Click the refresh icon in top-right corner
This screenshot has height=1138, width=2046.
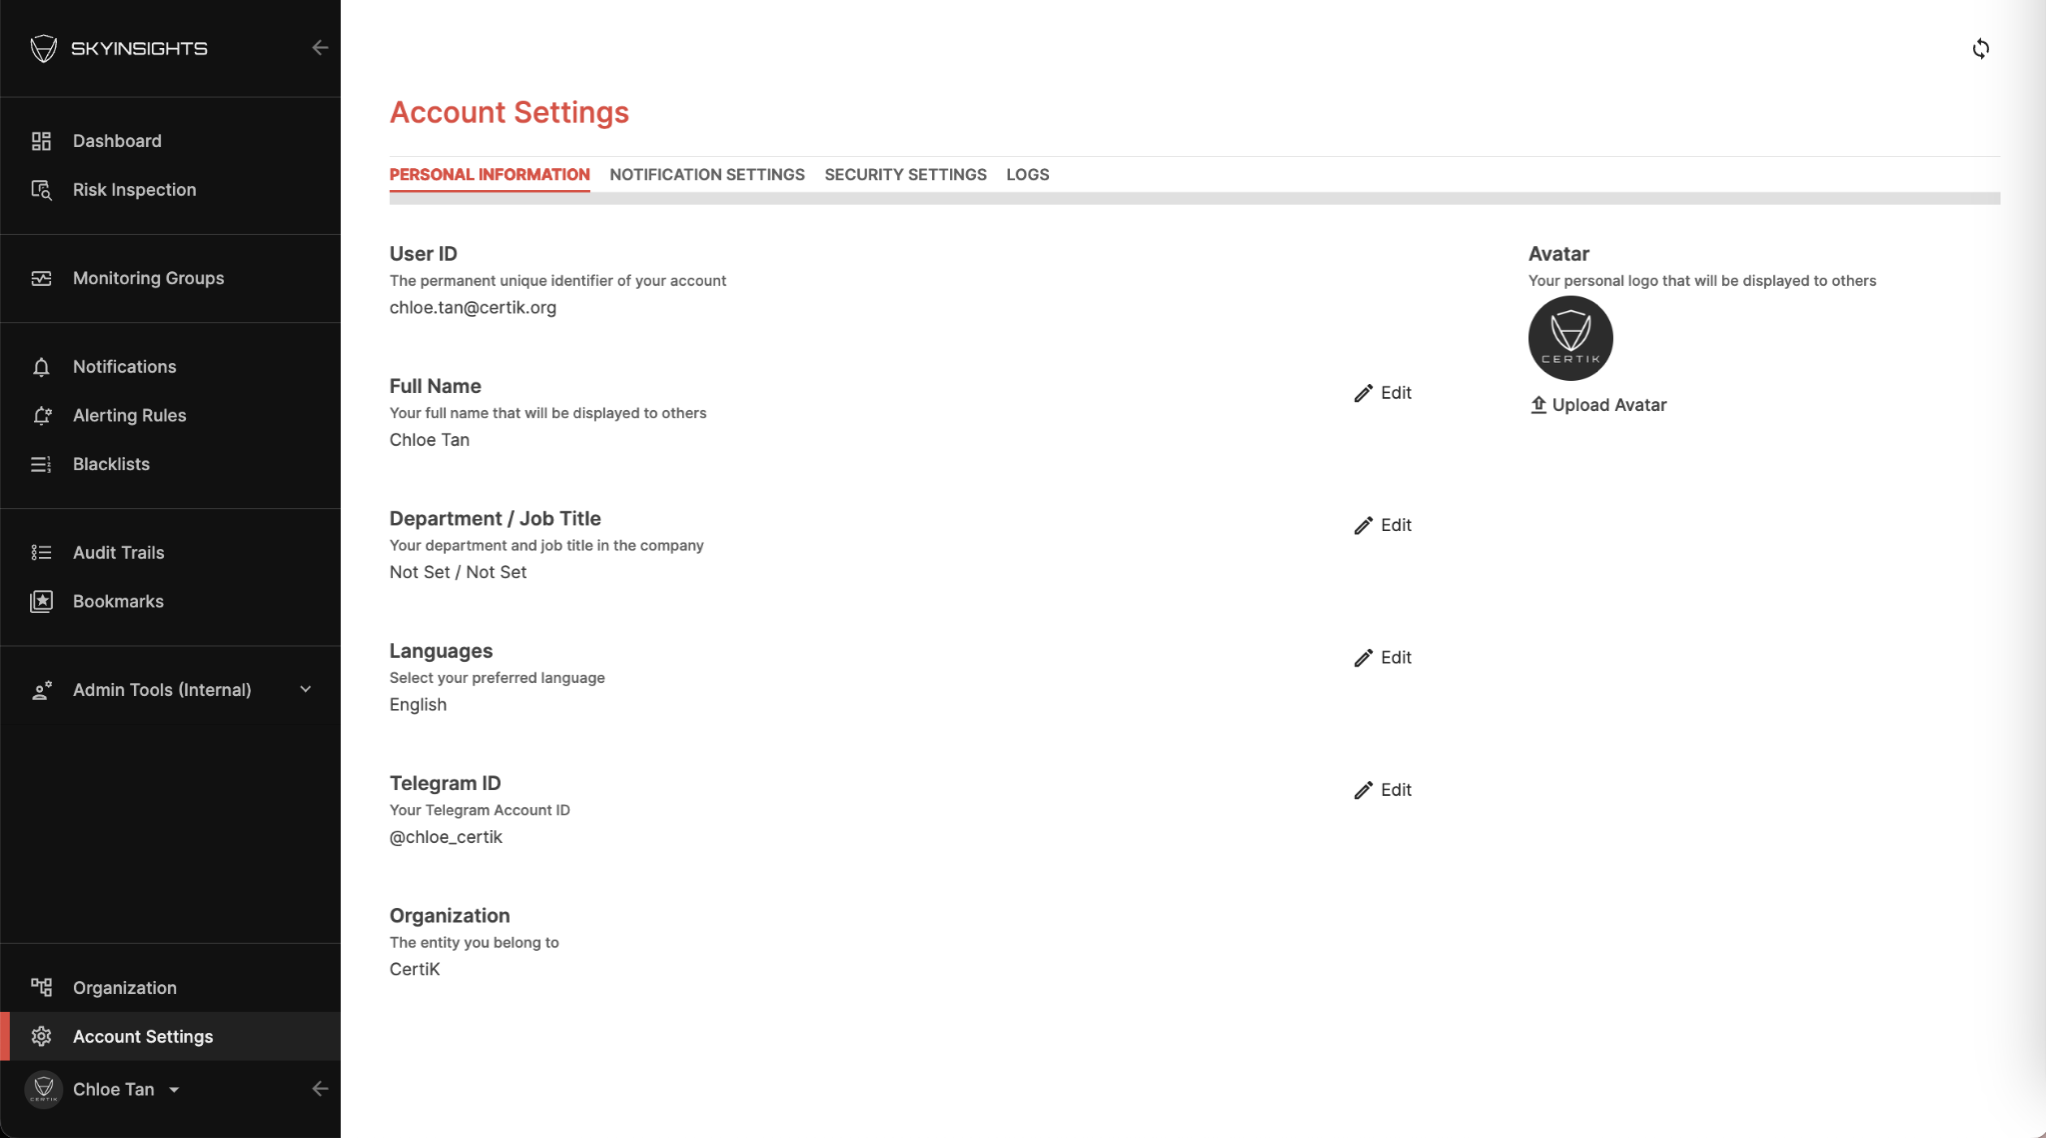point(1980,49)
